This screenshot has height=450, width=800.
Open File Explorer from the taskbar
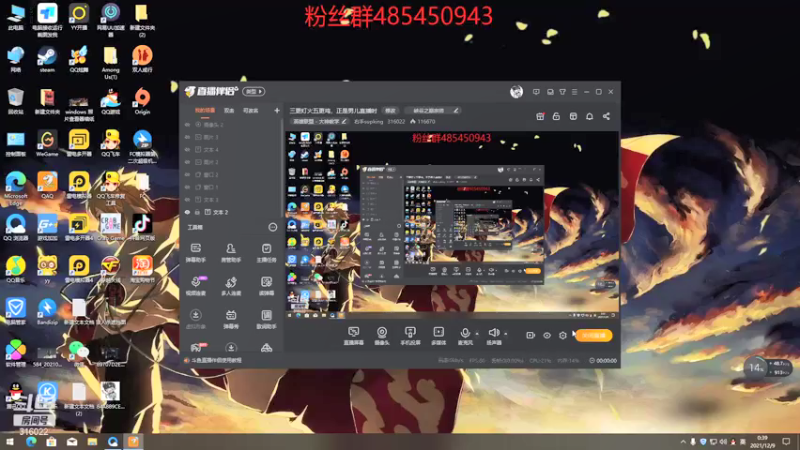92,441
